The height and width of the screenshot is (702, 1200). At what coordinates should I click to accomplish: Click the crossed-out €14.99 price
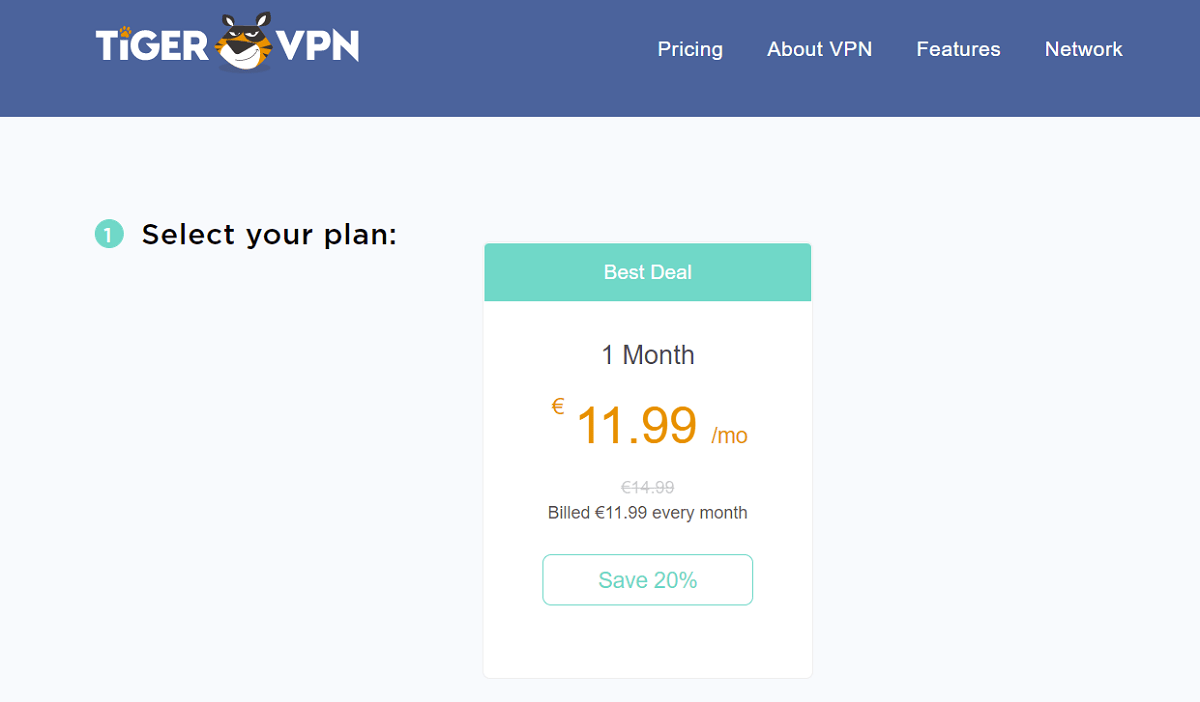(x=647, y=487)
